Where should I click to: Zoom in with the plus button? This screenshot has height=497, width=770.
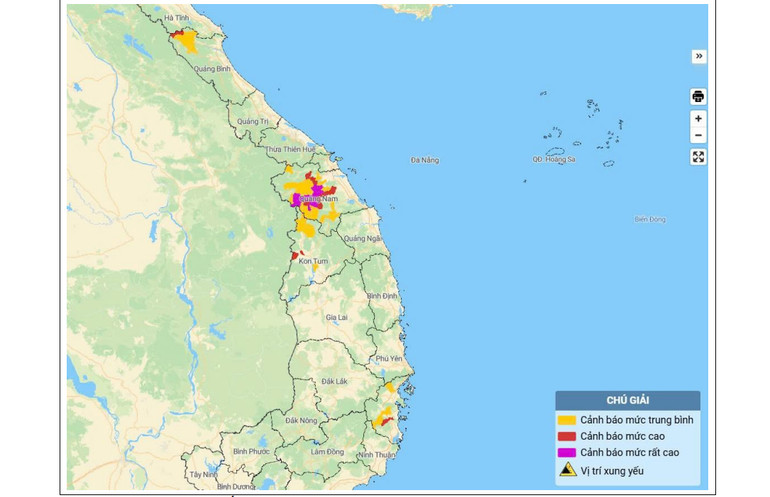tap(698, 119)
